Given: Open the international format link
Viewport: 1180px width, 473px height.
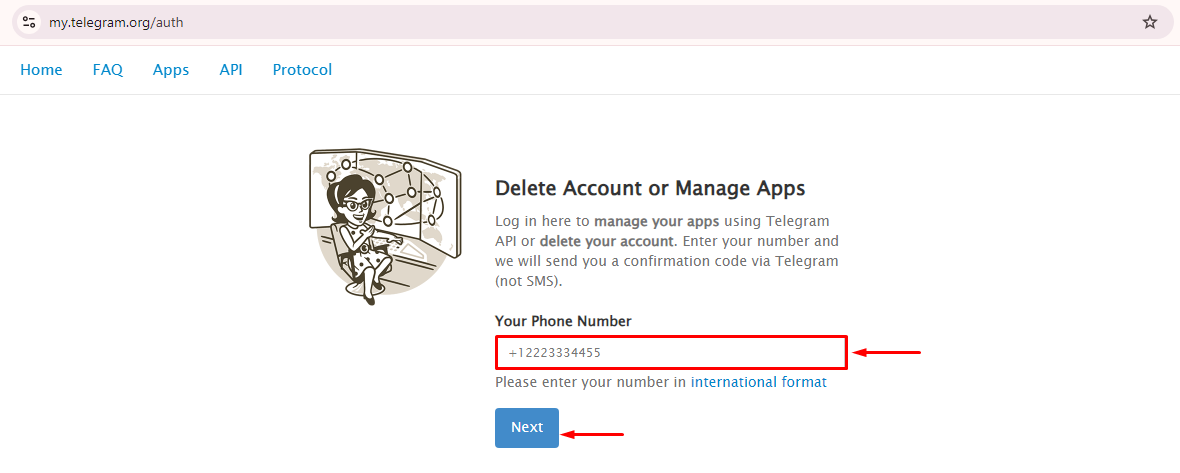Looking at the screenshot, I should click(x=758, y=382).
